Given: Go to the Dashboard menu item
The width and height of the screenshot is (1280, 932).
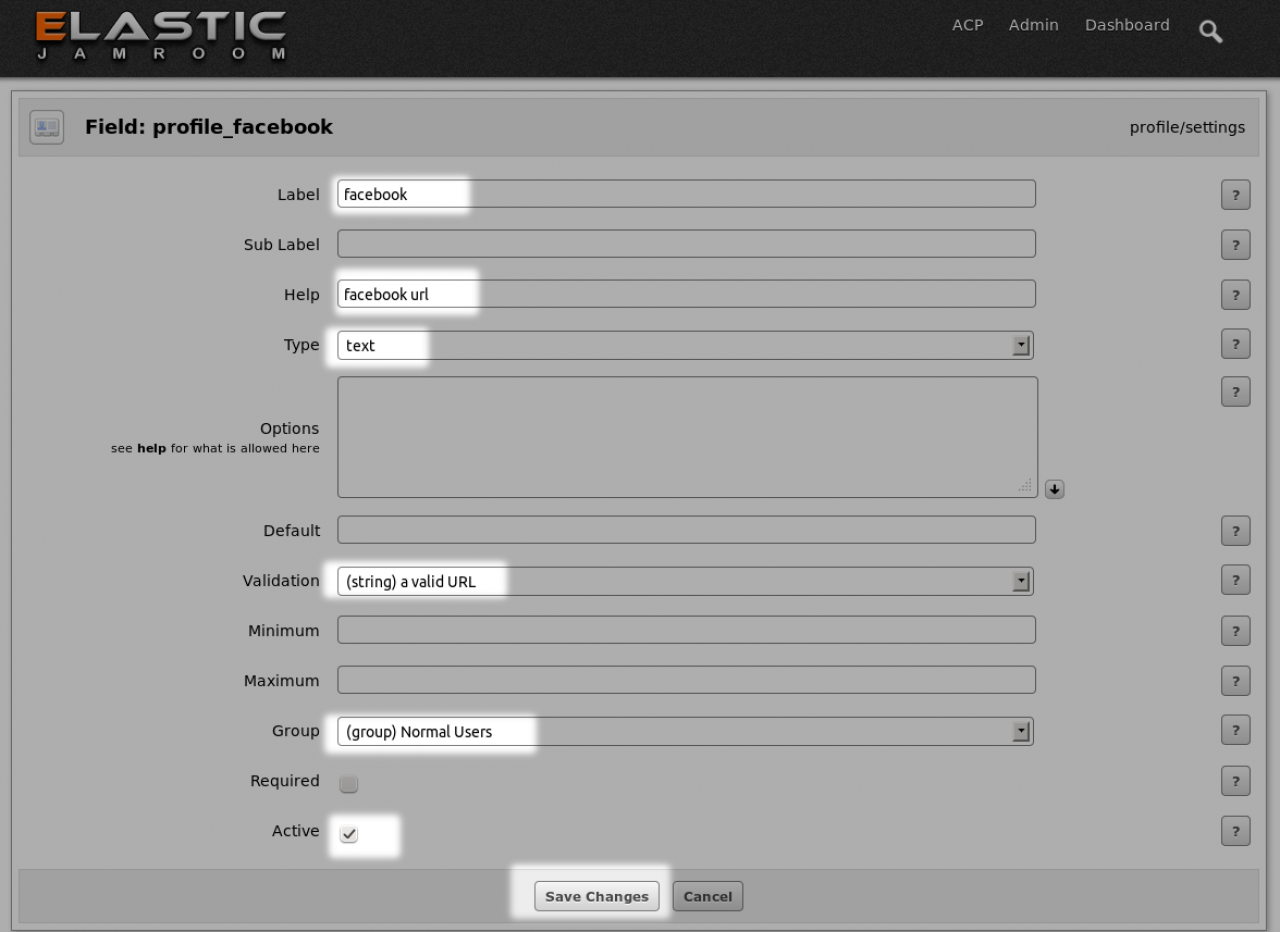Looking at the screenshot, I should pyautogui.click(x=1127, y=25).
